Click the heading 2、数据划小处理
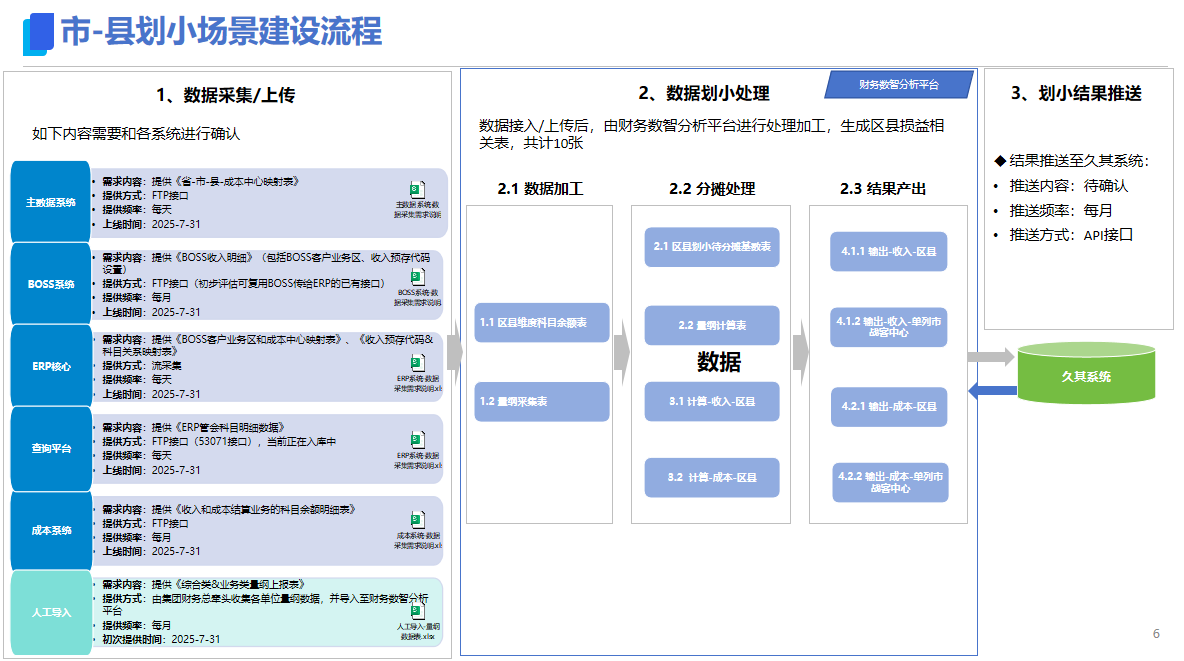 pos(704,93)
